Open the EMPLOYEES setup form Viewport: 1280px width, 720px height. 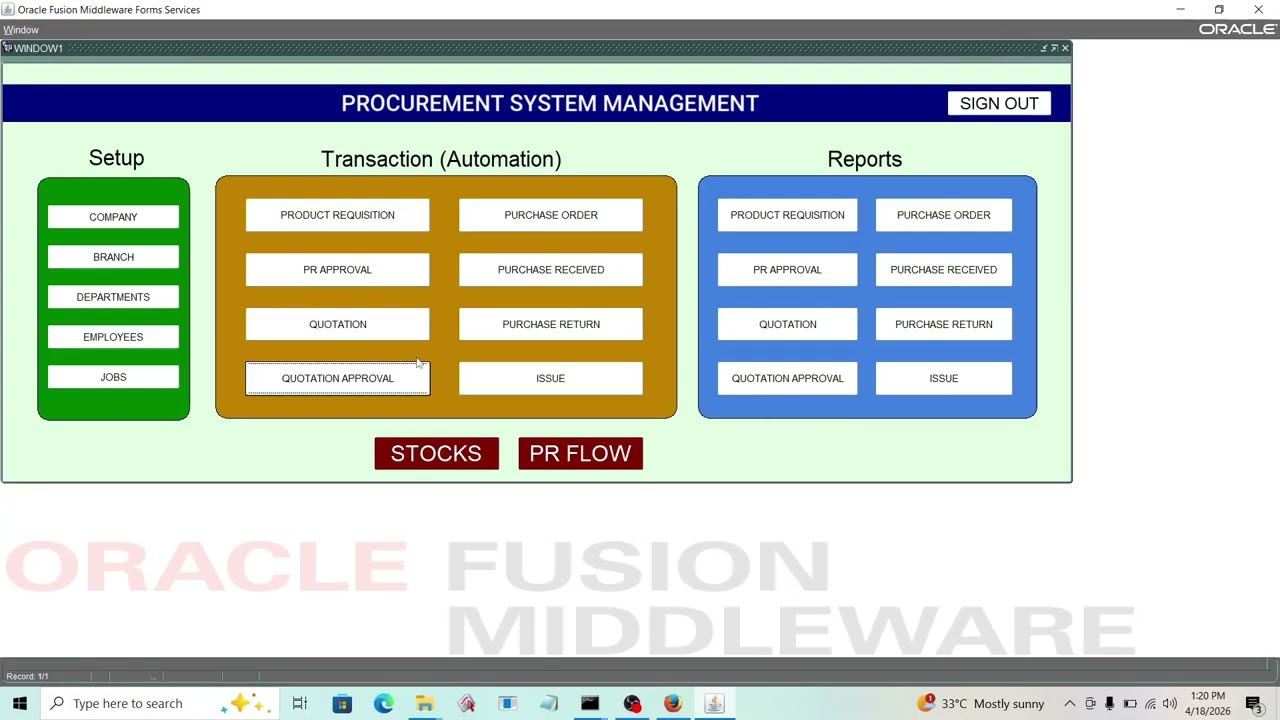113,337
